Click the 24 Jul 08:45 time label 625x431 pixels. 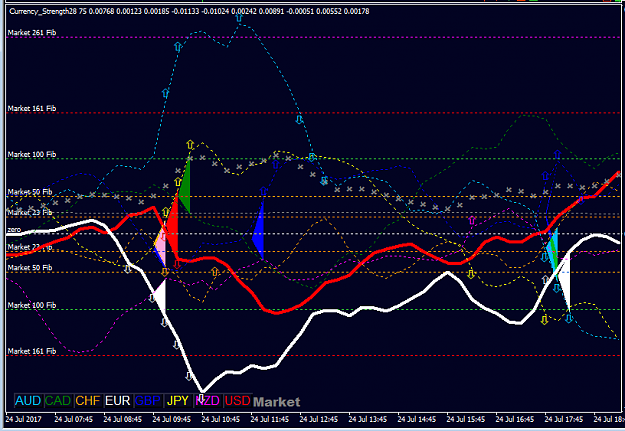122,419
